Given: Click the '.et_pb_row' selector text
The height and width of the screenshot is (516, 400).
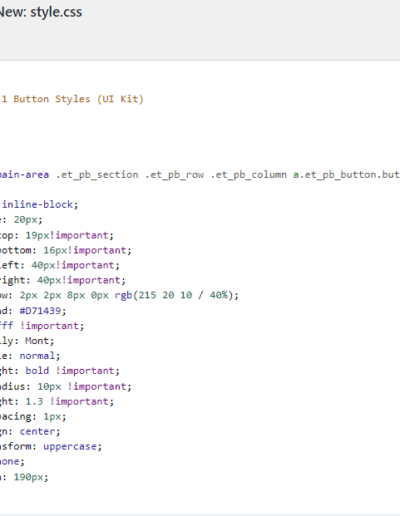Looking at the screenshot, I should tap(174, 175).
